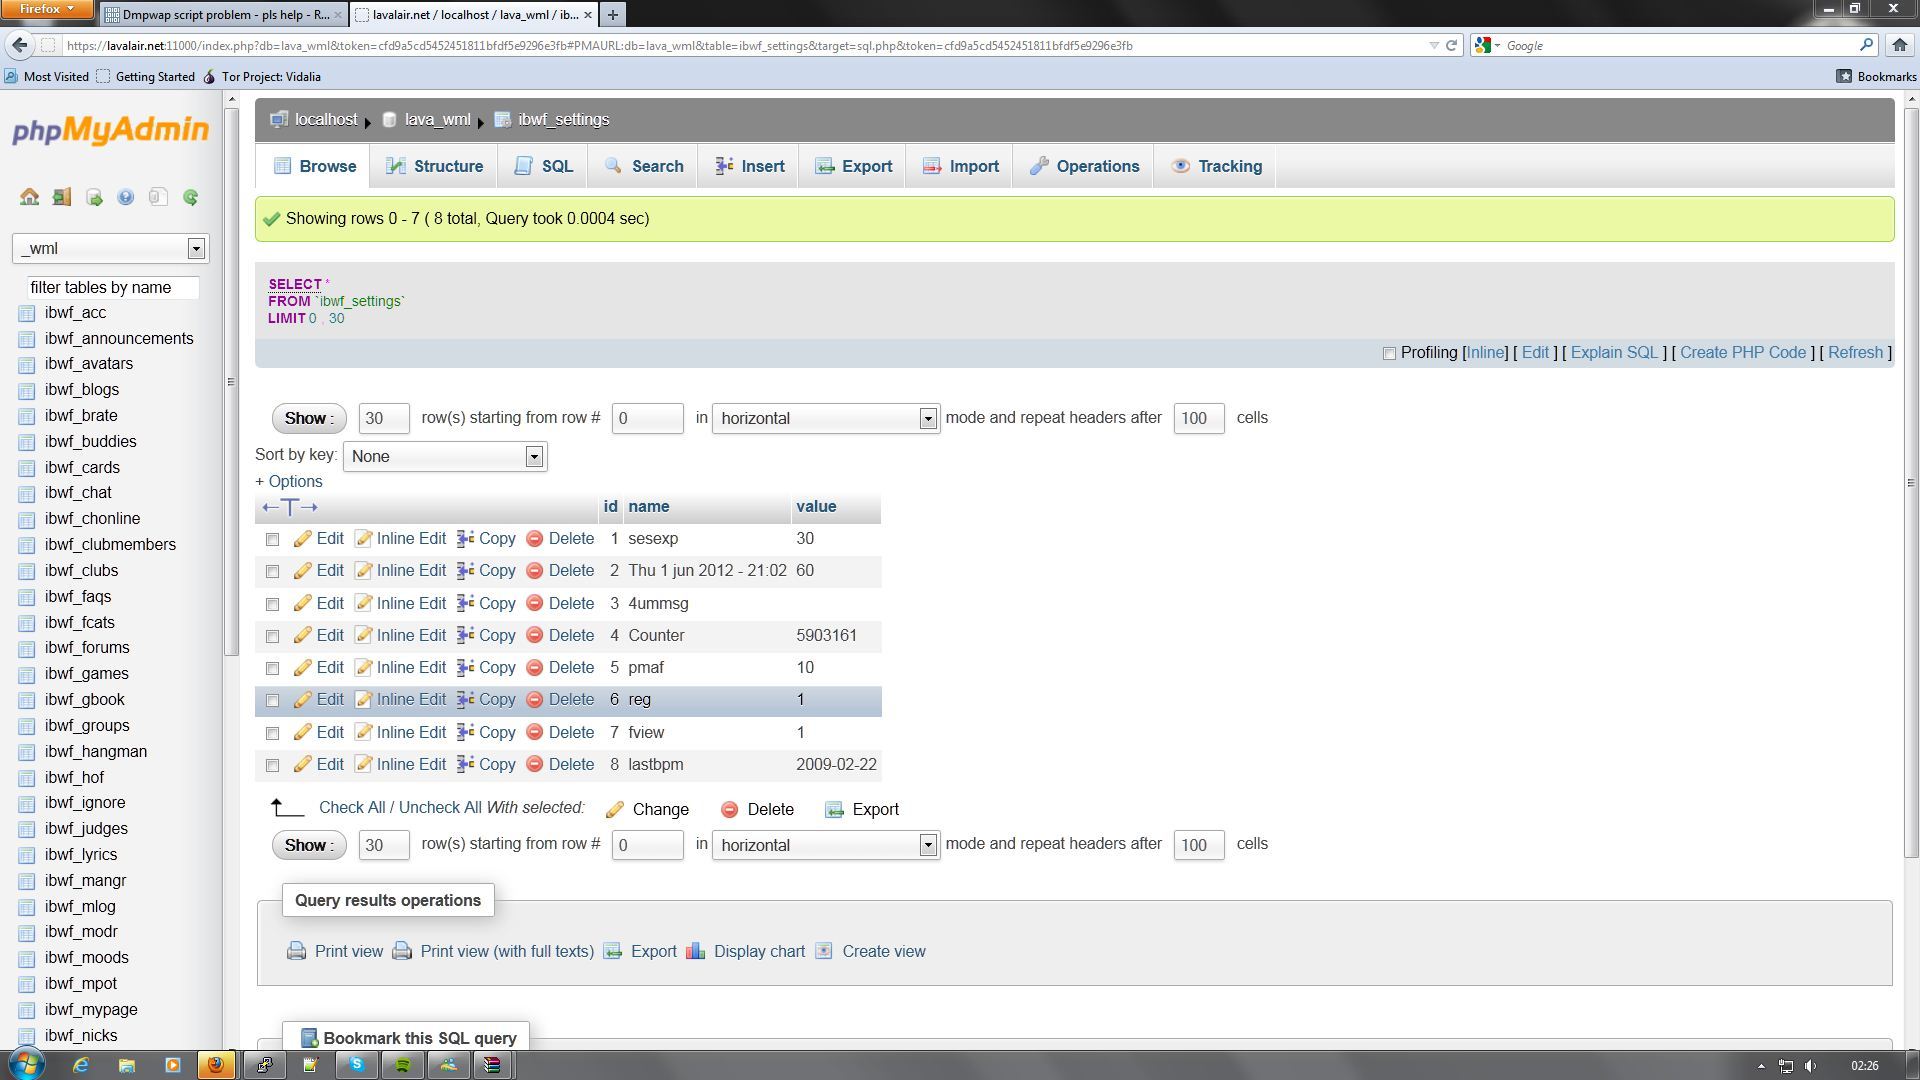Click the Display chart icon
1920x1080 pixels.
pyautogui.click(x=696, y=951)
